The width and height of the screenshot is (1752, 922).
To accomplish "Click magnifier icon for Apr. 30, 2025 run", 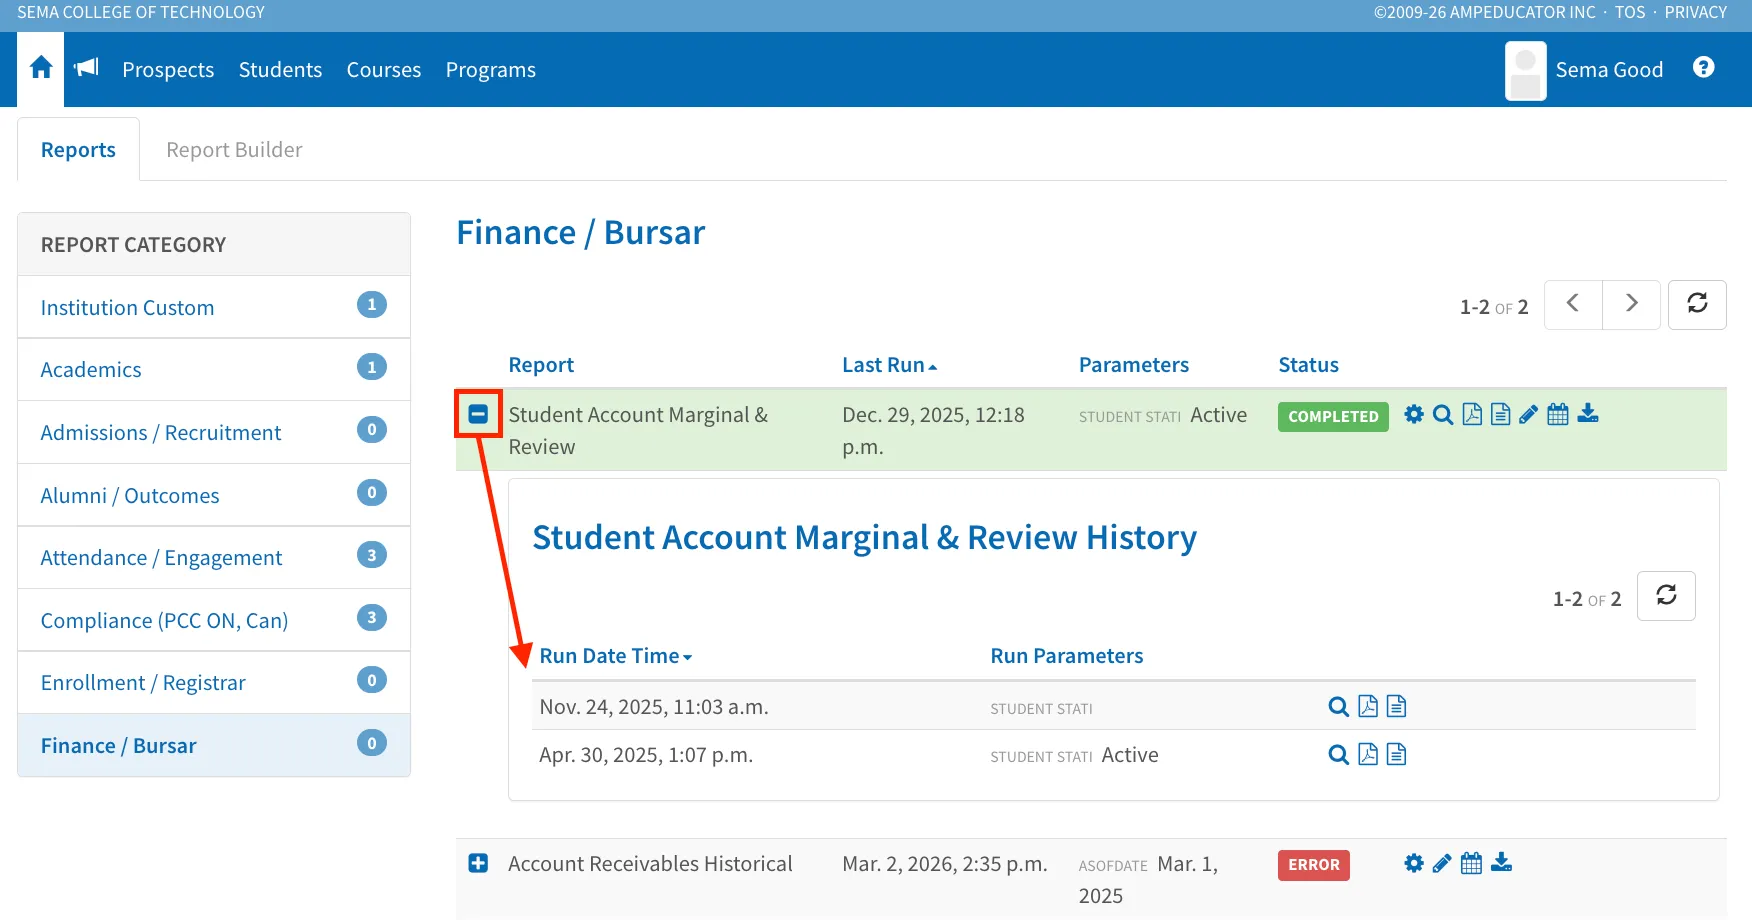I will pyautogui.click(x=1339, y=755).
